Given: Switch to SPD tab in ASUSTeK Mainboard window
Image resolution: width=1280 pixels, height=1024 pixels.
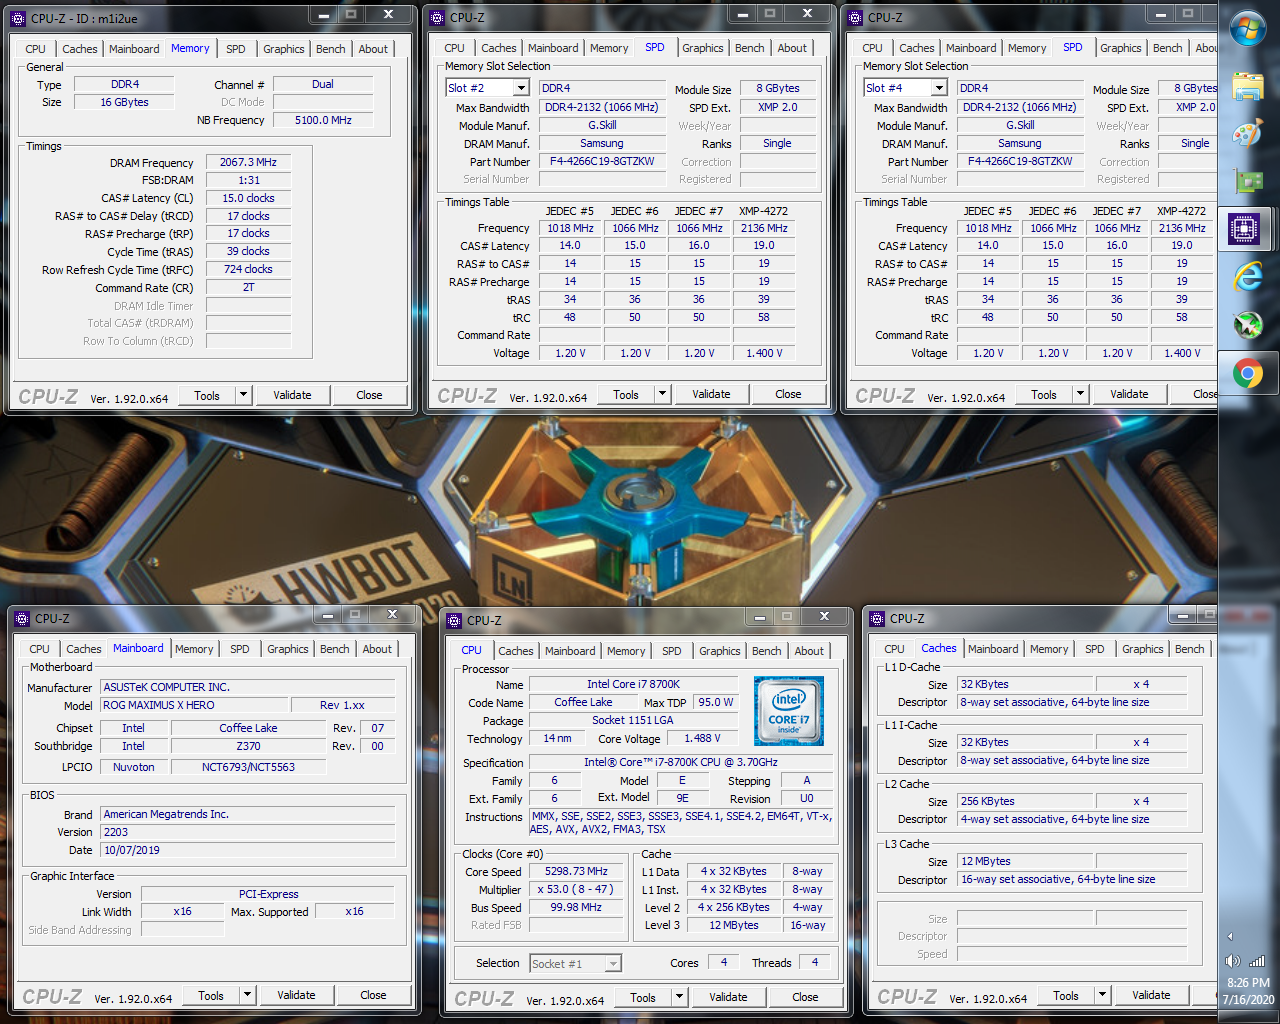Looking at the screenshot, I should coord(240,649).
